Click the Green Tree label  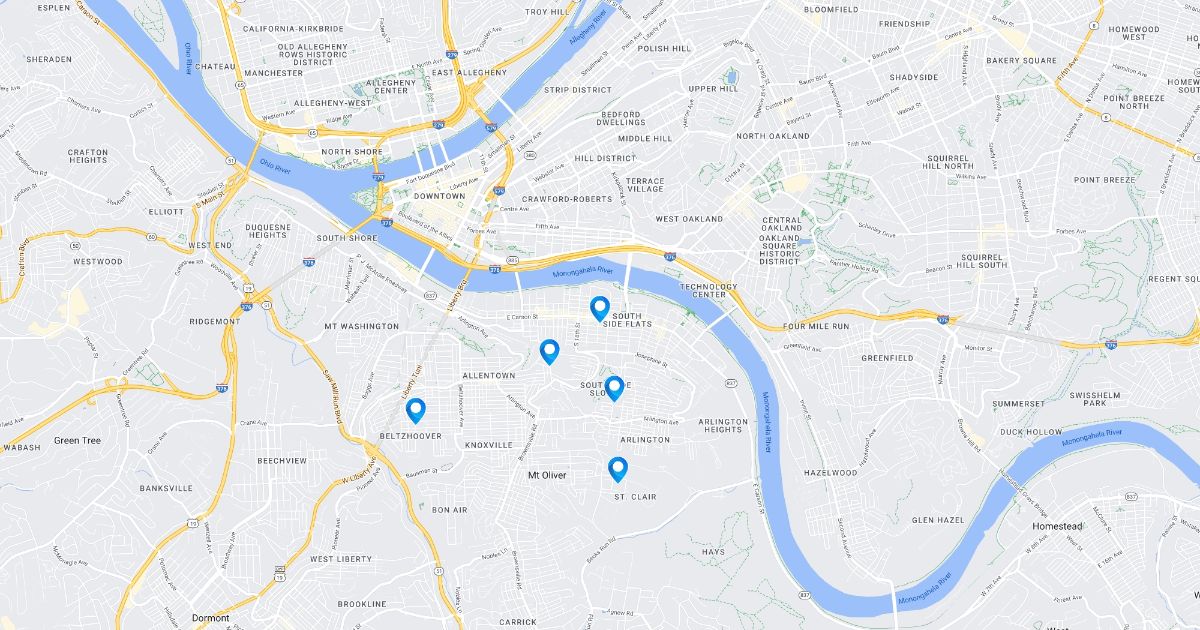click(77, 440)
